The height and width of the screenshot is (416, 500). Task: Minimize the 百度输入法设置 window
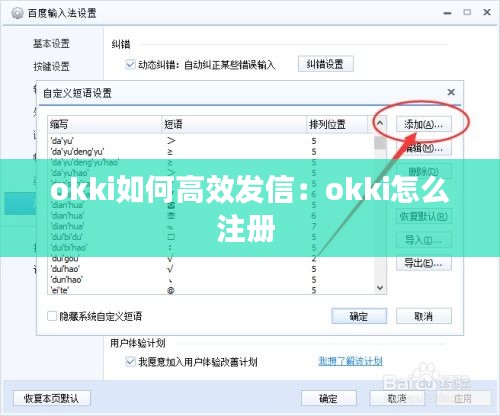tap(447, 13)
